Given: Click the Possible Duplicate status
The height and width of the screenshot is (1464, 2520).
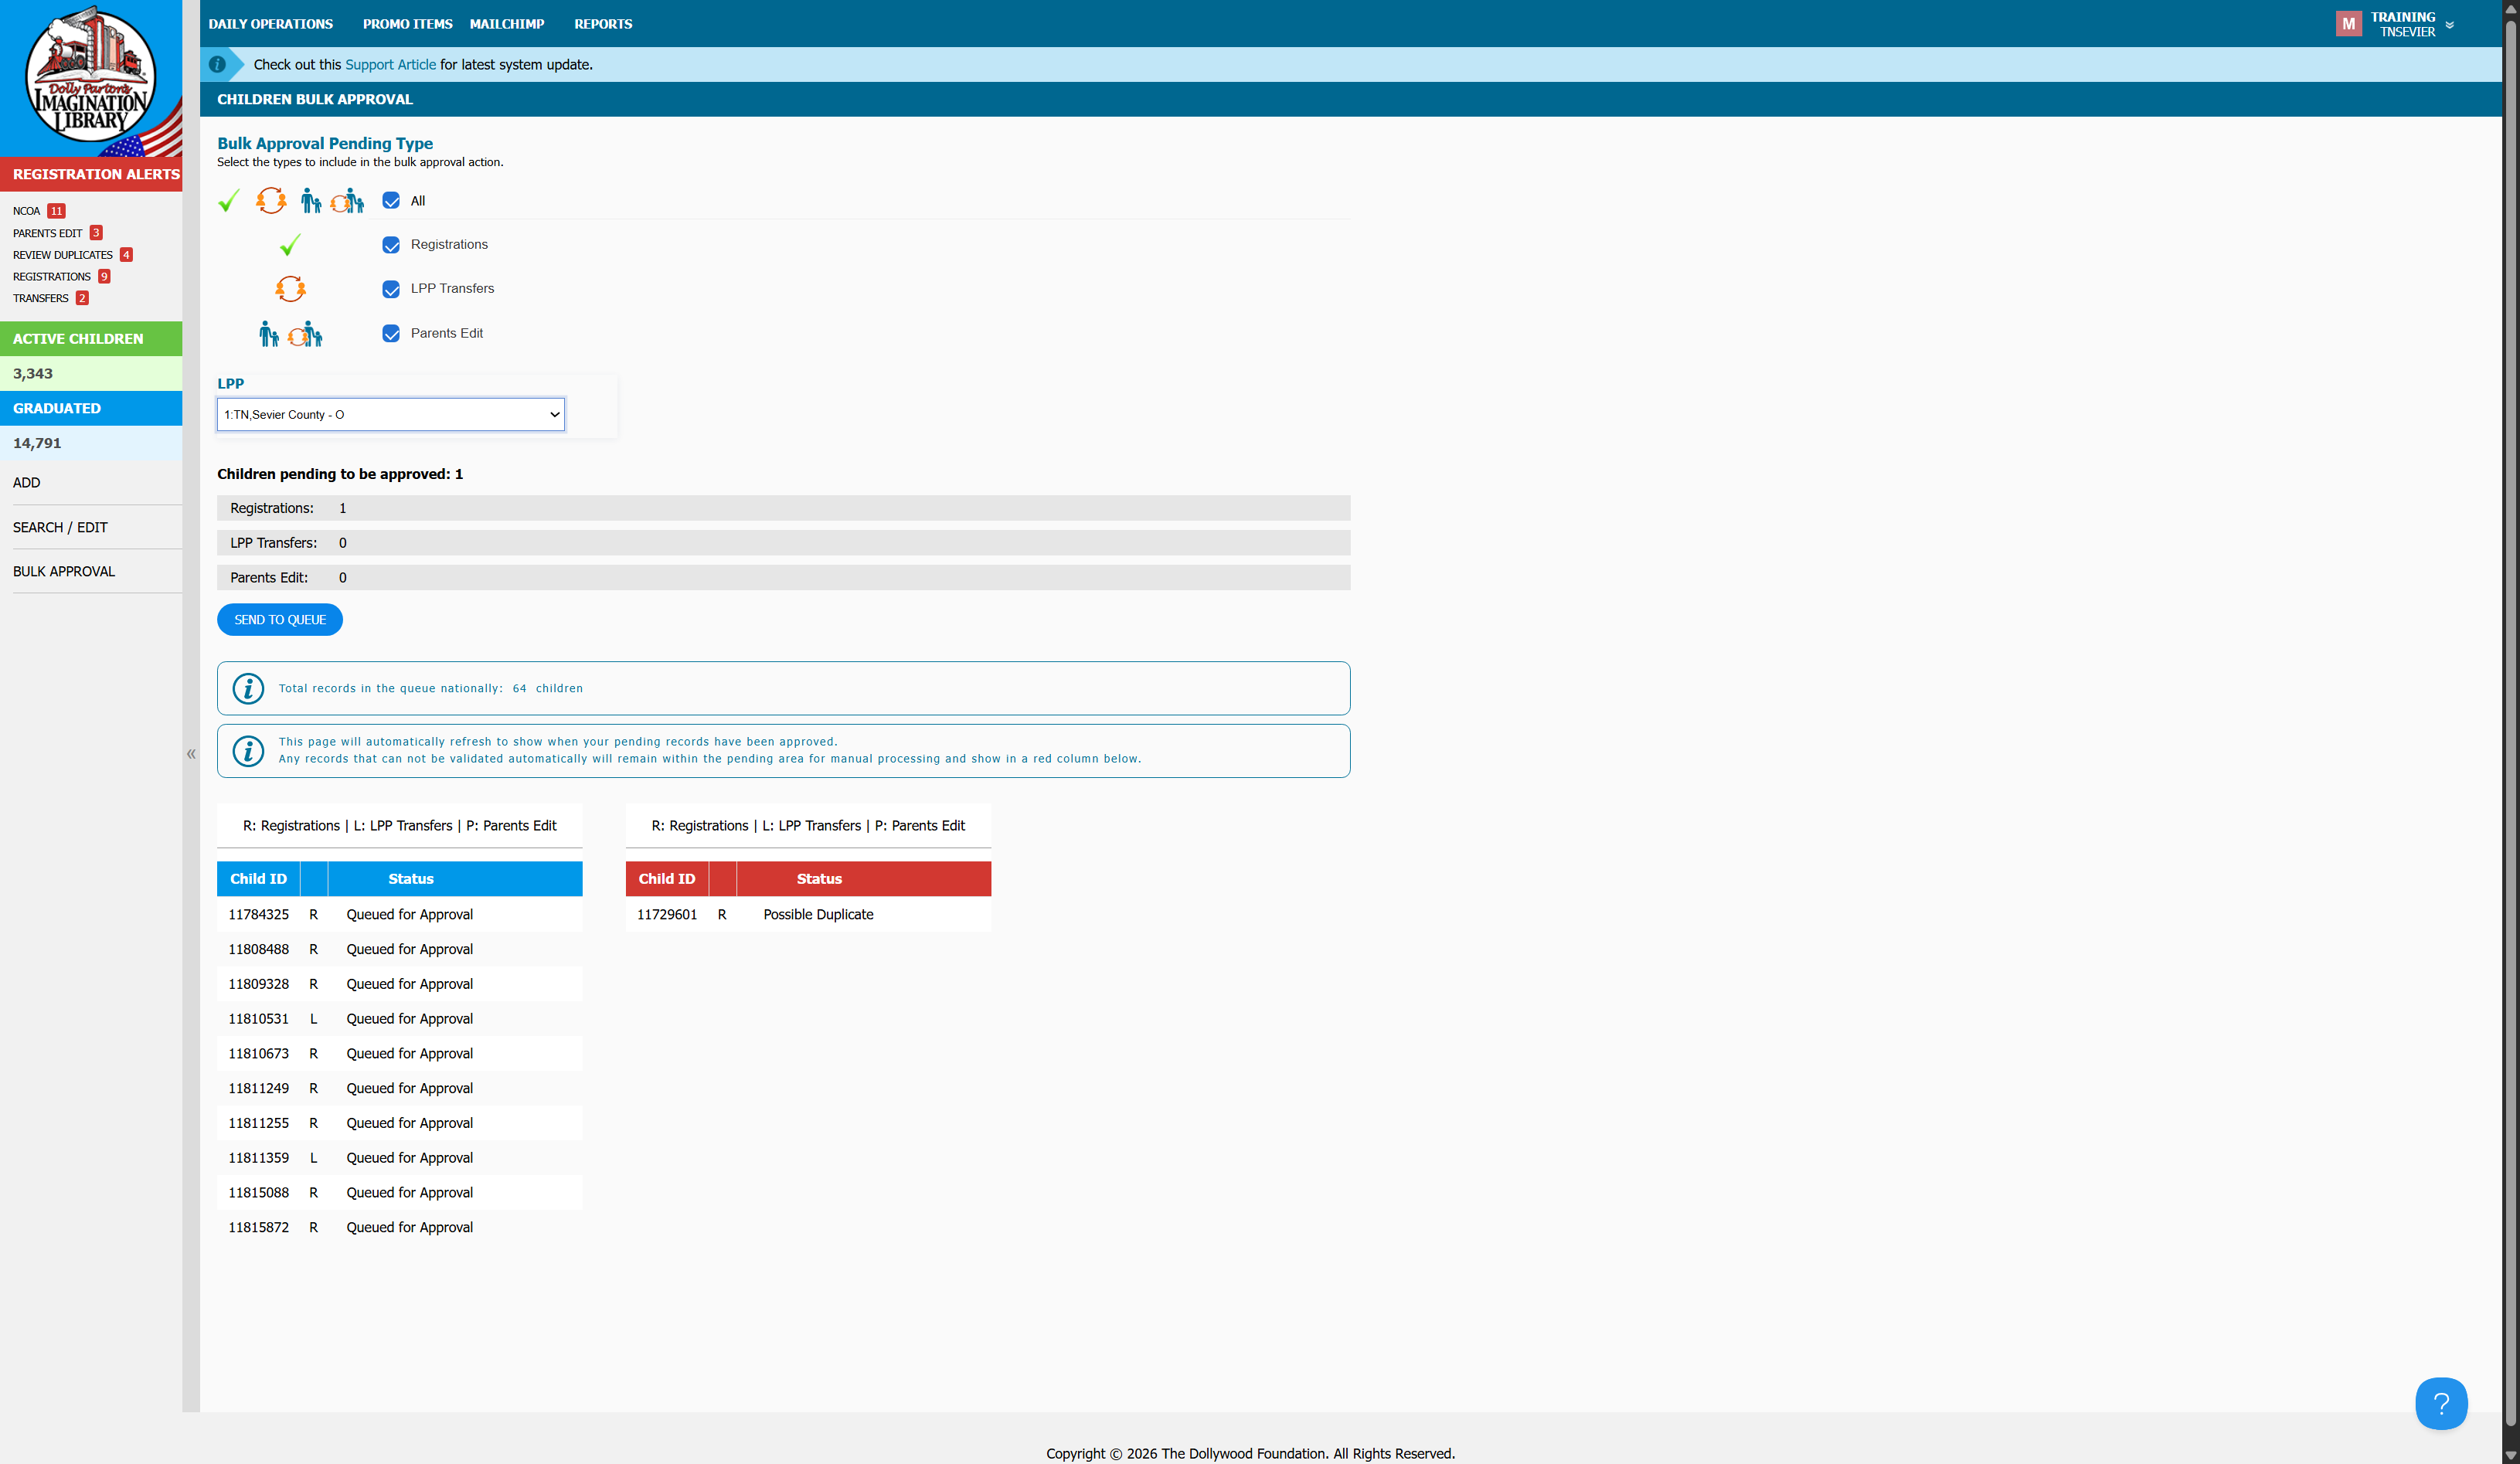Looking at the screenshot, I should pyautogui.click(x=818, y=915).
